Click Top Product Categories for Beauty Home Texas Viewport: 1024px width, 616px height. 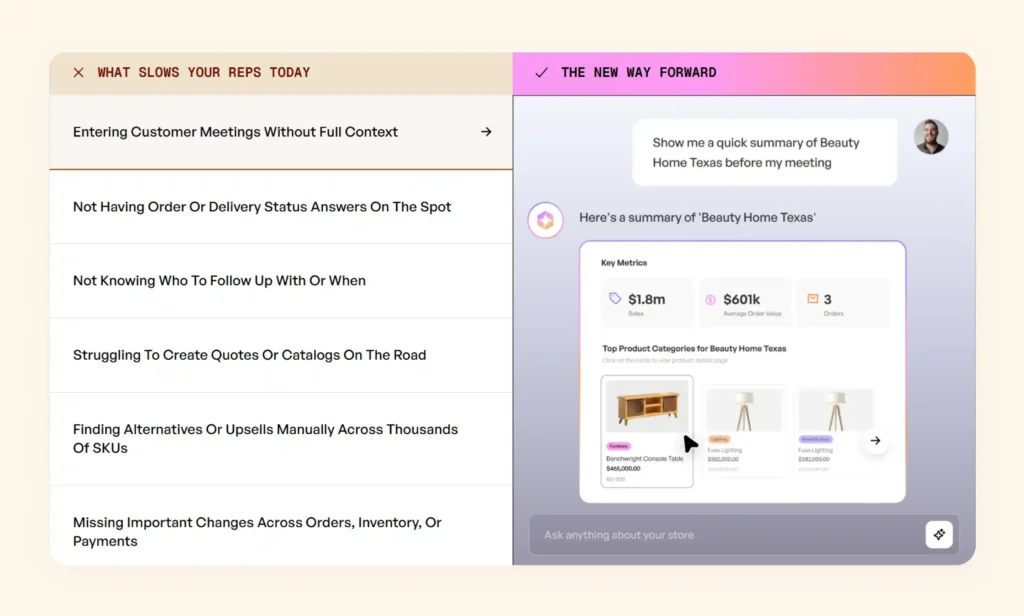click(x=694, y=349)
